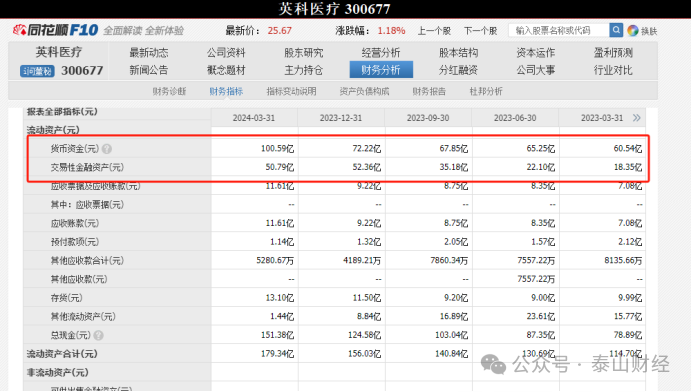The image size is (692, 392).
Task: Open the 股本结构 tab
Action: click(459, 53)
